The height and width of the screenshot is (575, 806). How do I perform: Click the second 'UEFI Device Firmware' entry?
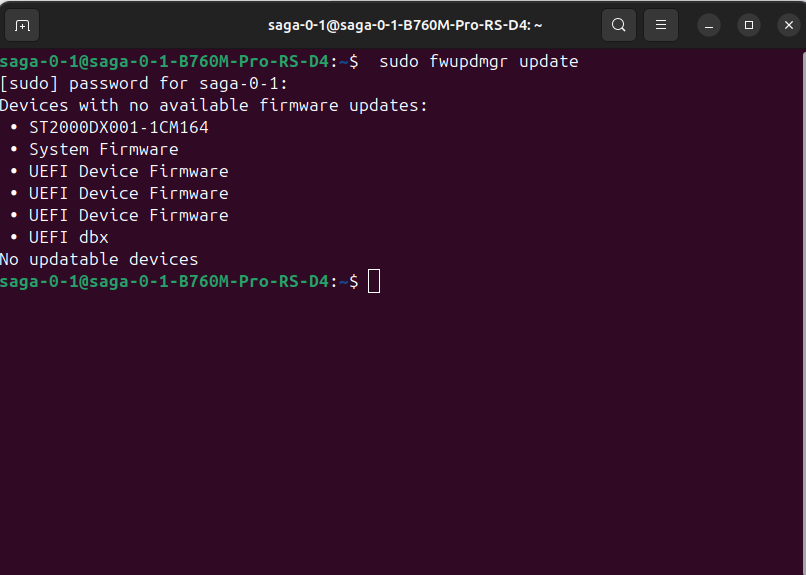point(128,194)
